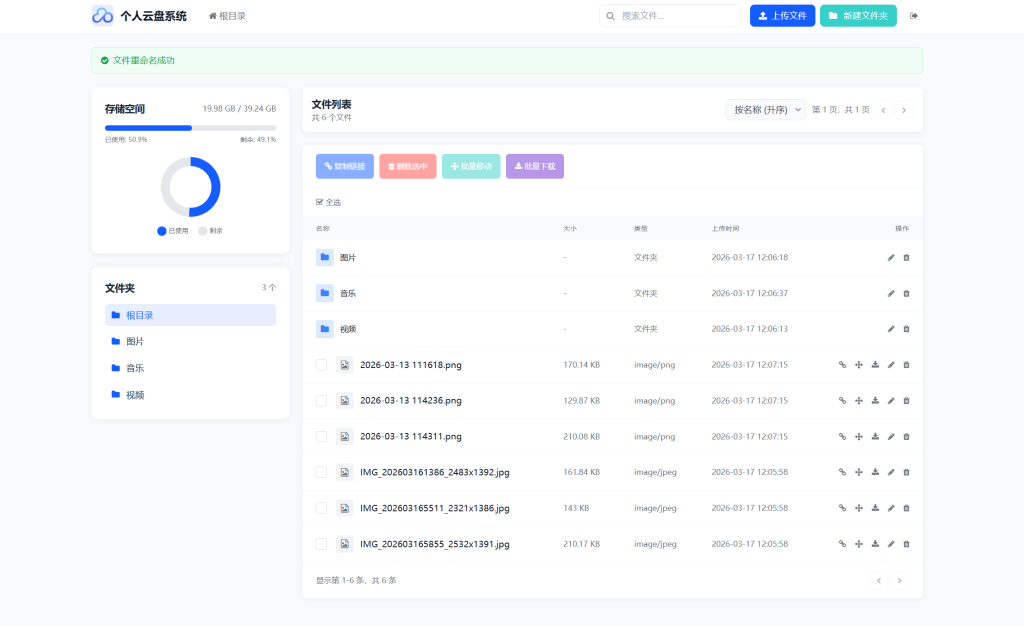1024x626 pixels.
Task: Delete the 视频 folder using trash icon
Action: (x=906, y=328)
